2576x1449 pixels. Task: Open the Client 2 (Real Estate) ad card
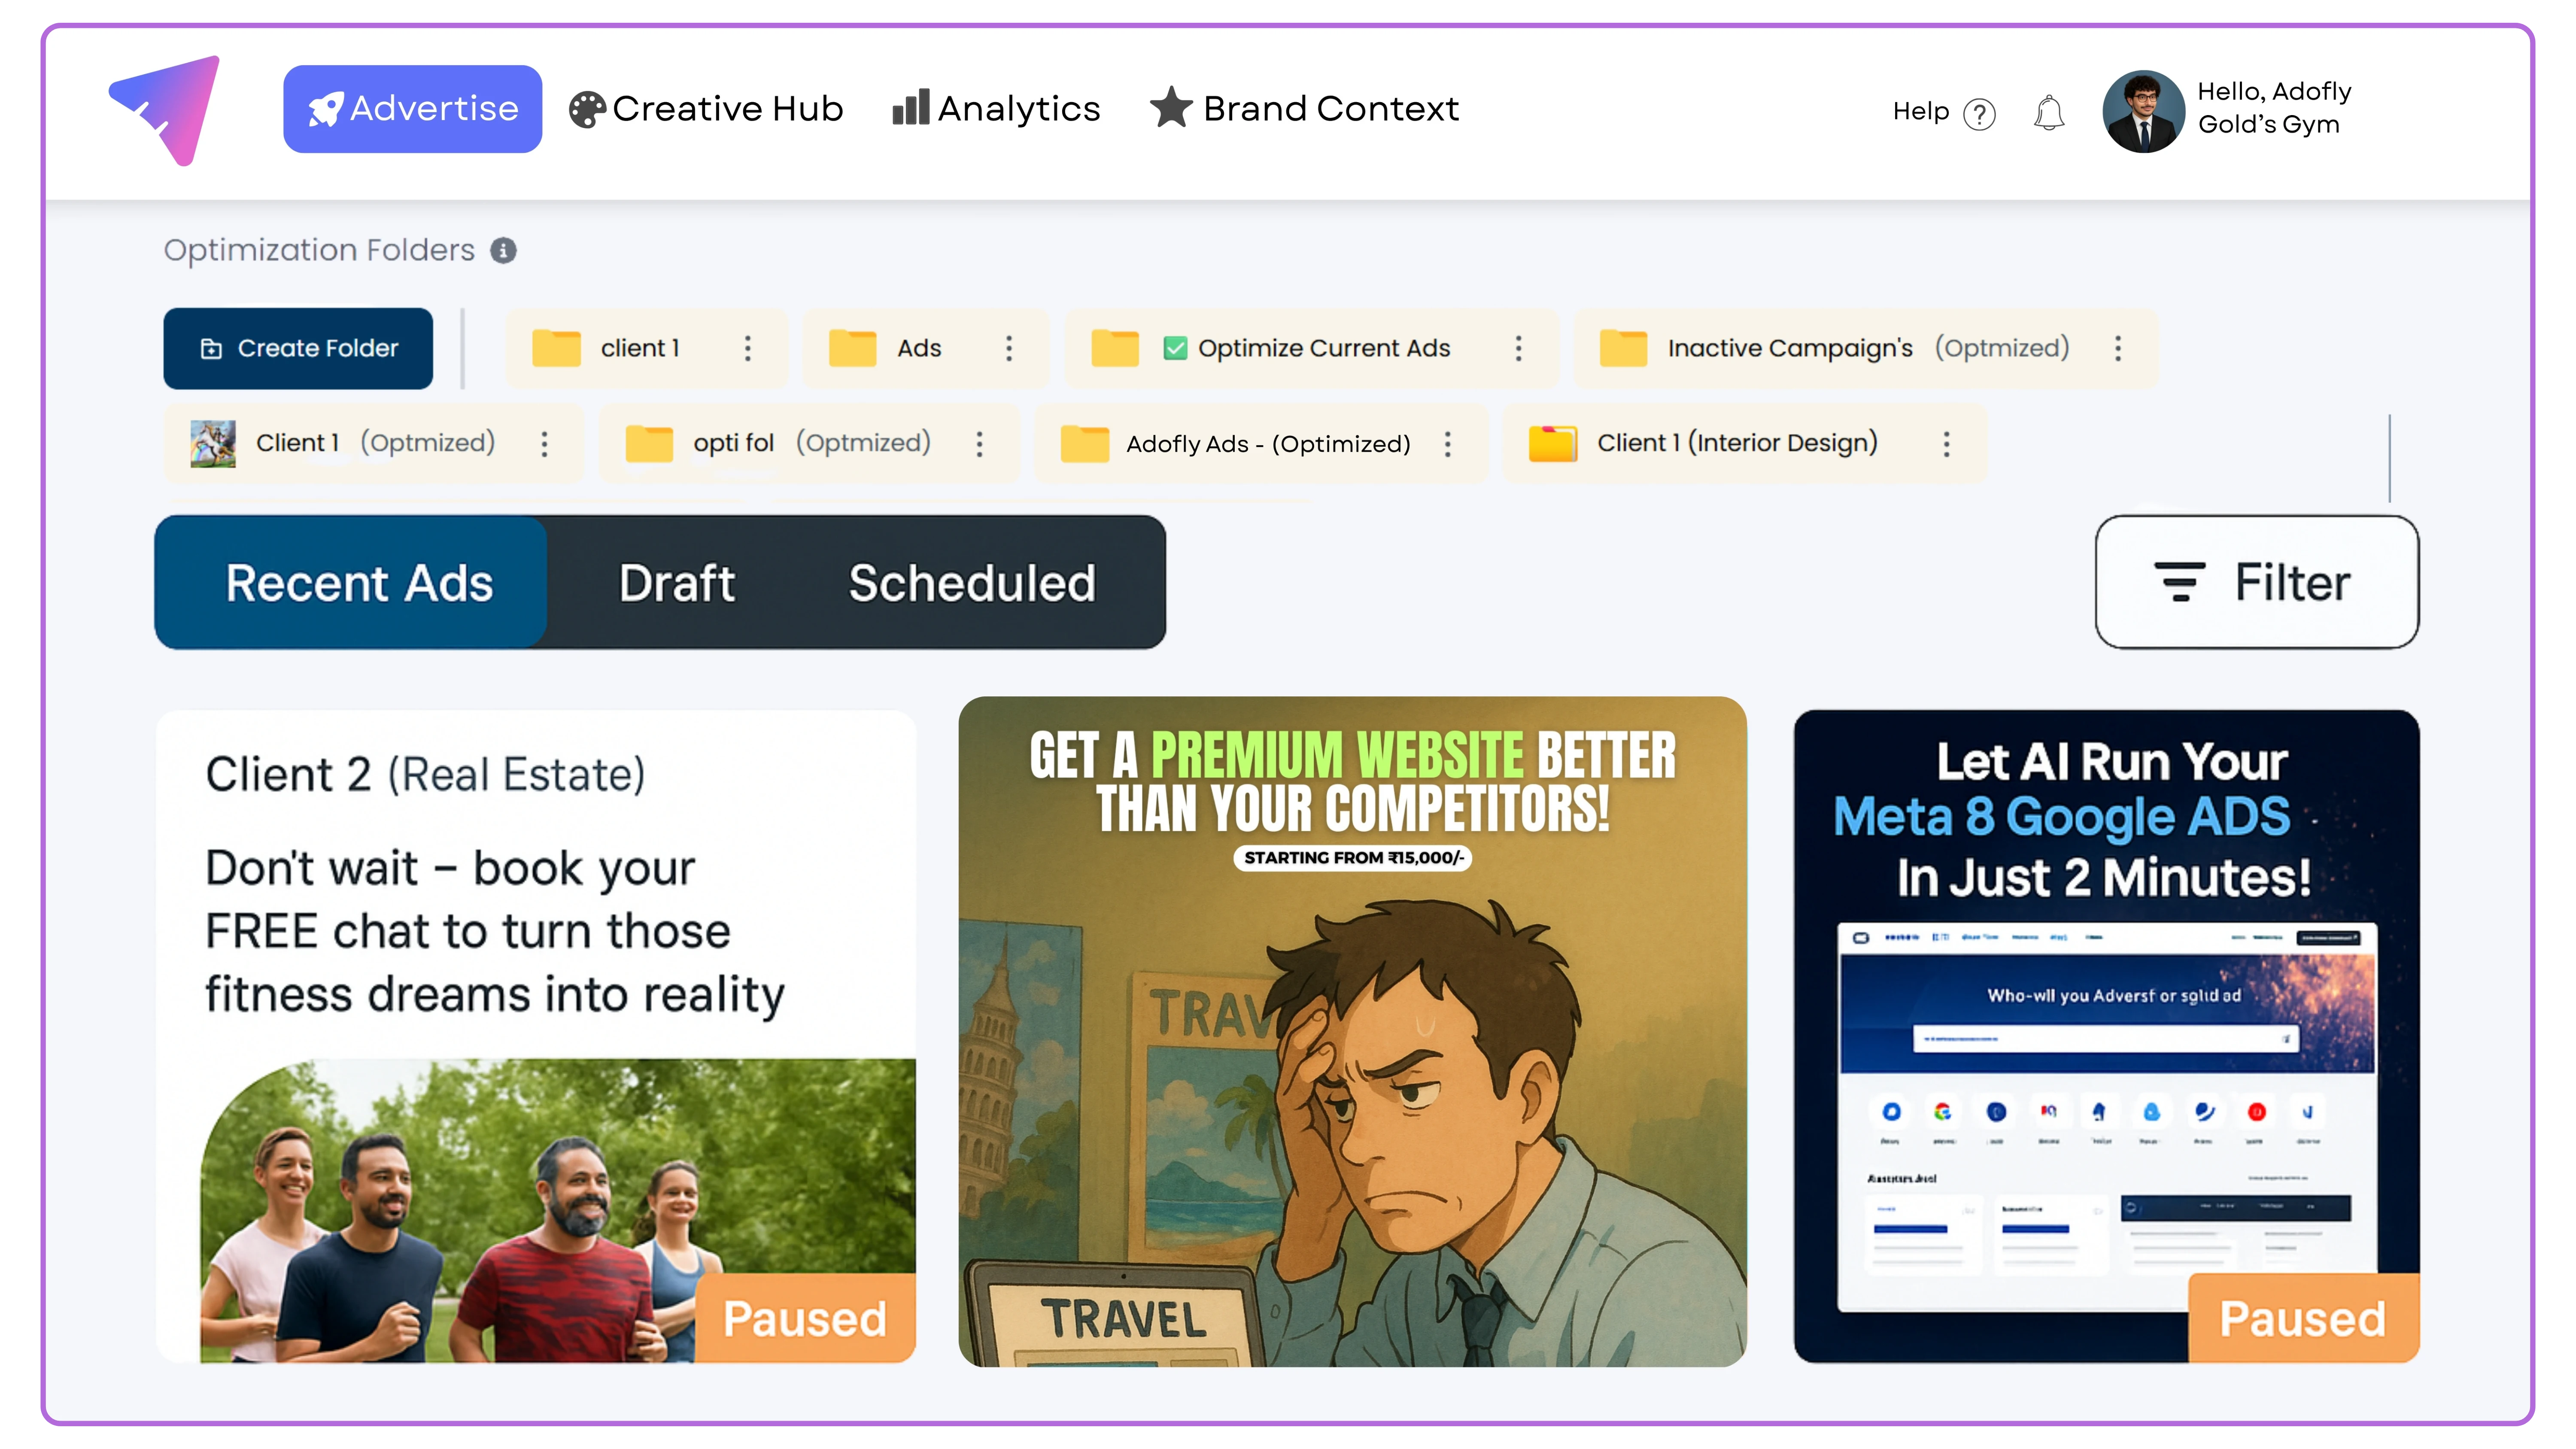click(536, 1036)
